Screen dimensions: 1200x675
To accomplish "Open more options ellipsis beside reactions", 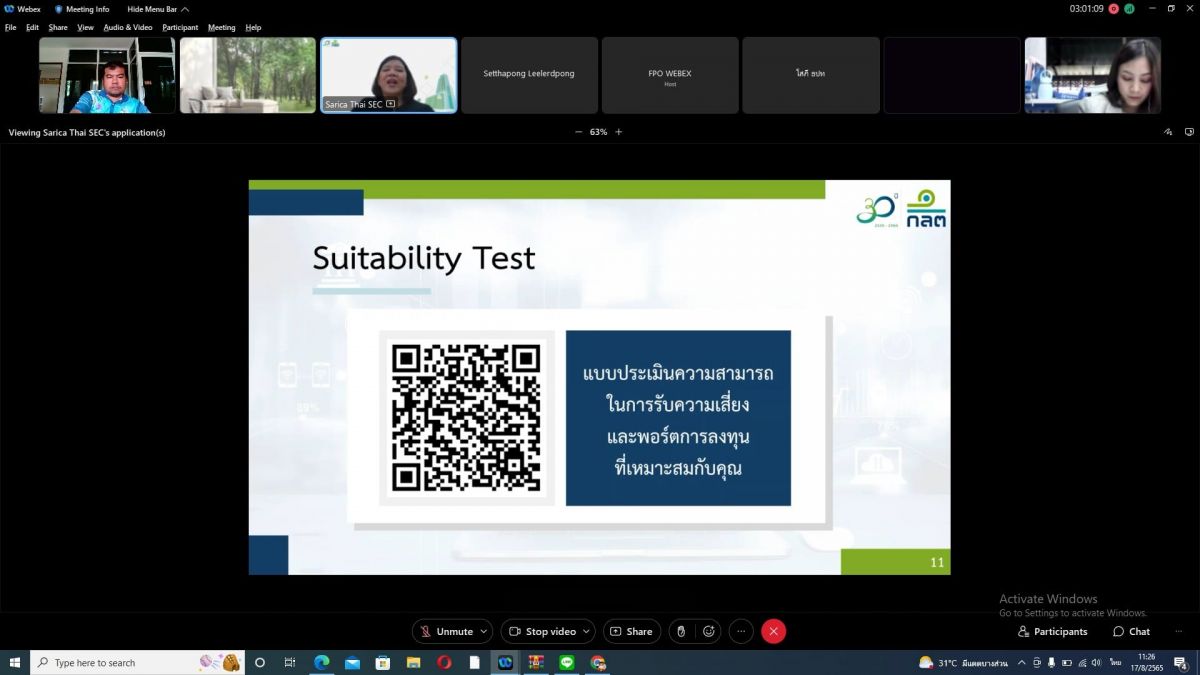I will coord(741,631).
